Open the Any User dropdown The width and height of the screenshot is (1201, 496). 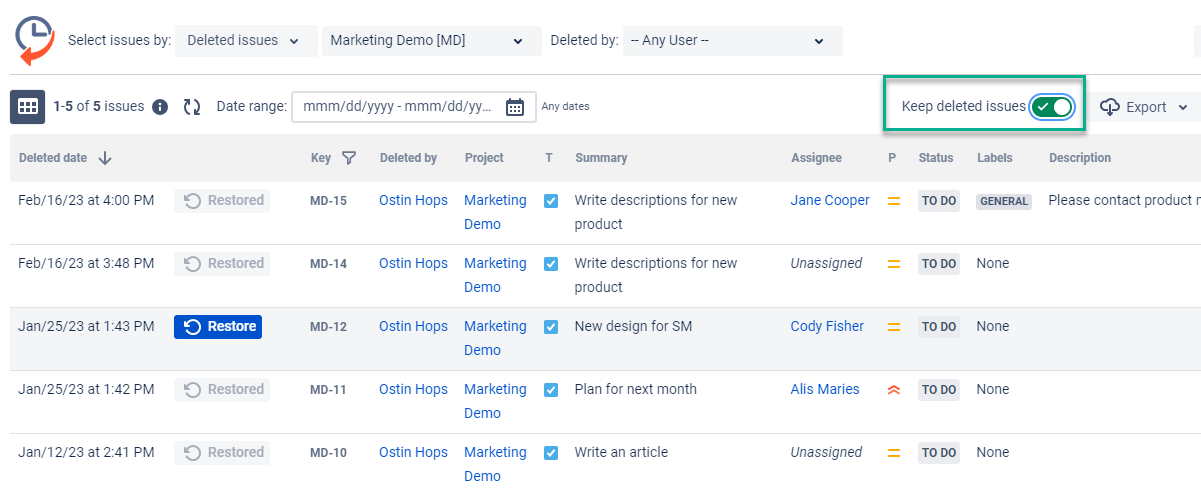click(731, 41)
